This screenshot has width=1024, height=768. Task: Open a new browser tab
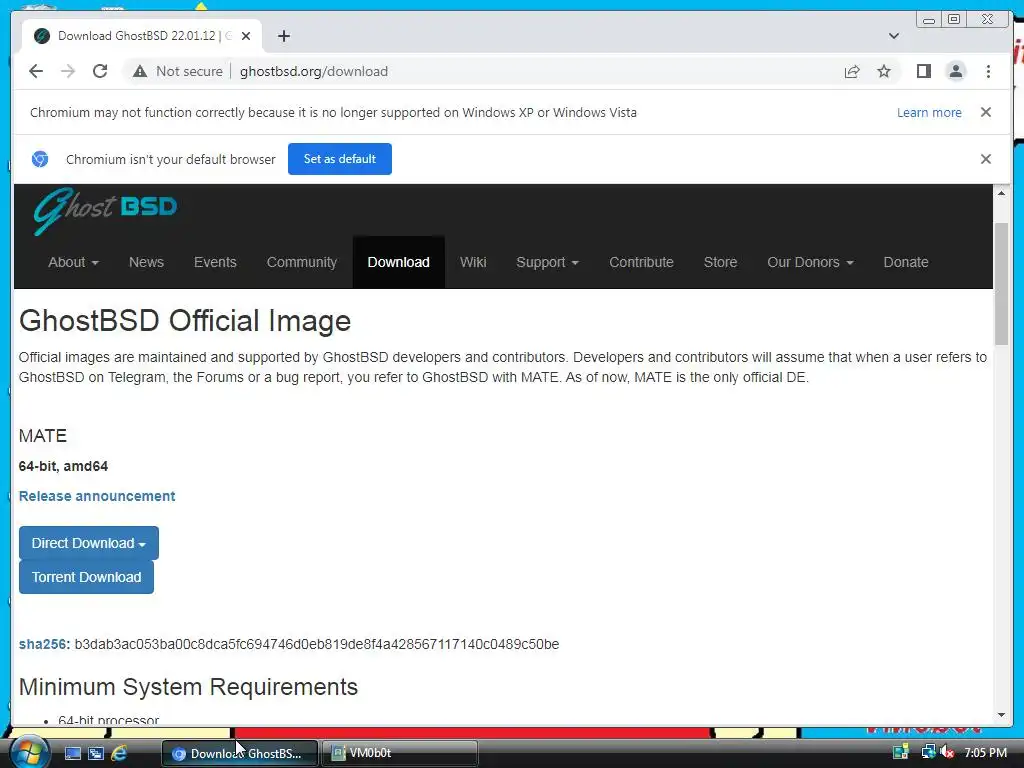click(x=283, y=36)
